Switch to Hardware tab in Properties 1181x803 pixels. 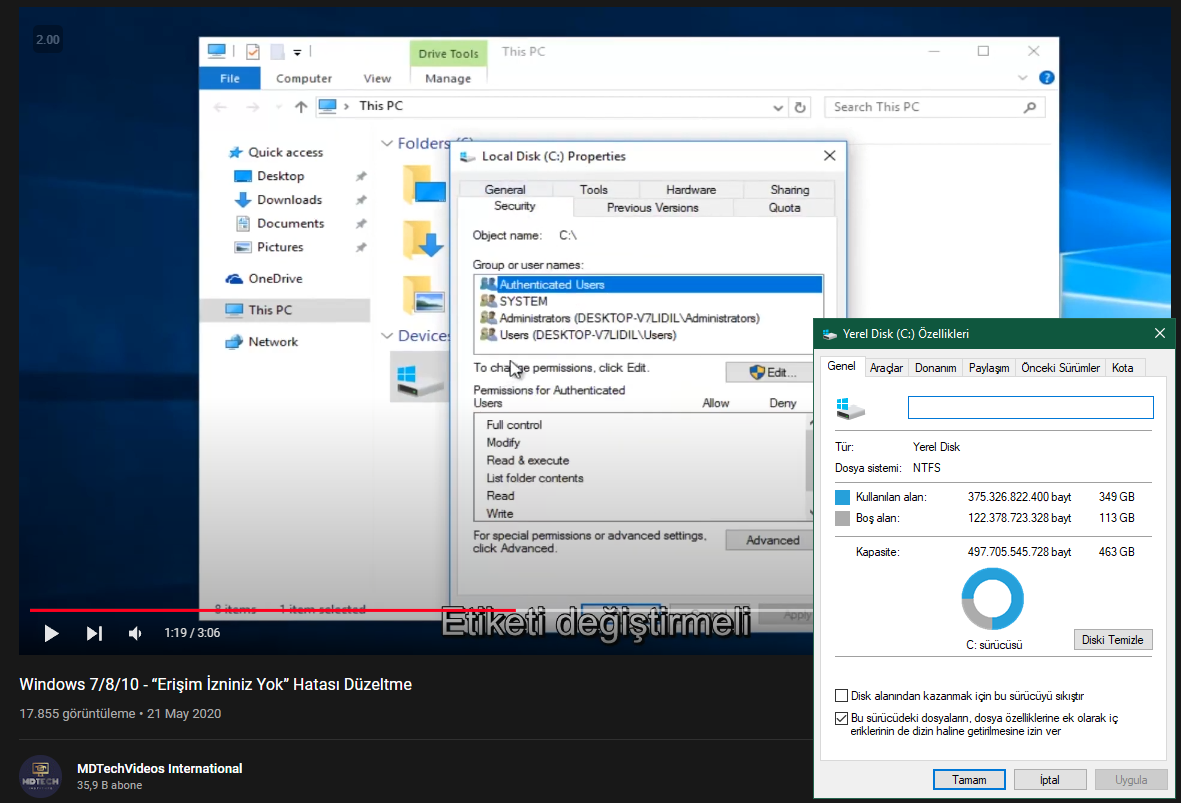(691, 190)
